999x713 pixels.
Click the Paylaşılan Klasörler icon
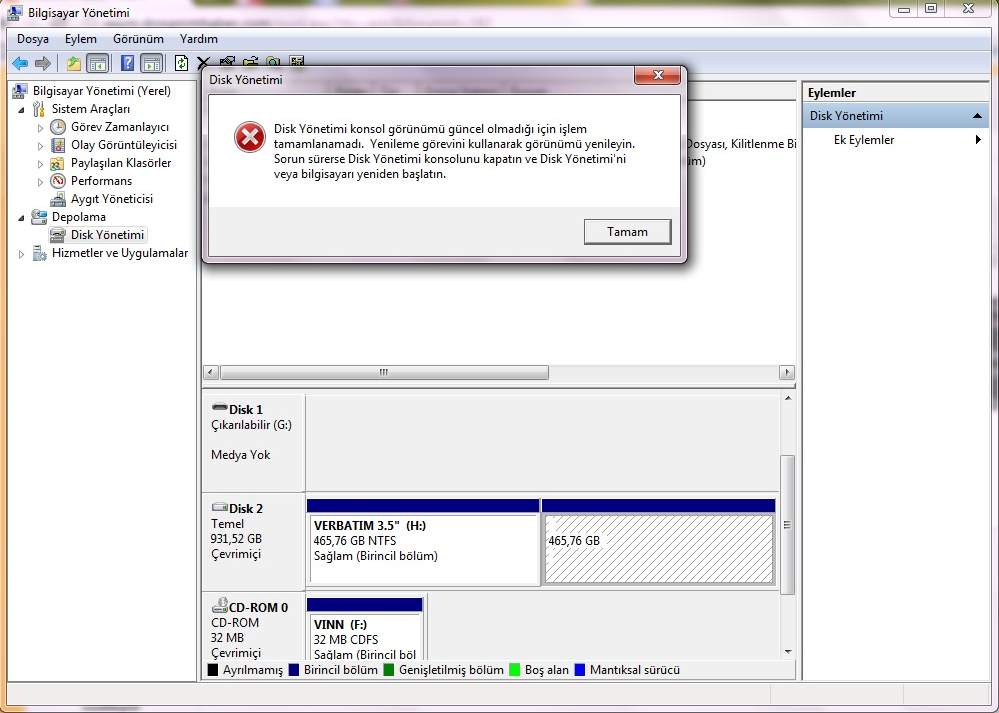57,163
